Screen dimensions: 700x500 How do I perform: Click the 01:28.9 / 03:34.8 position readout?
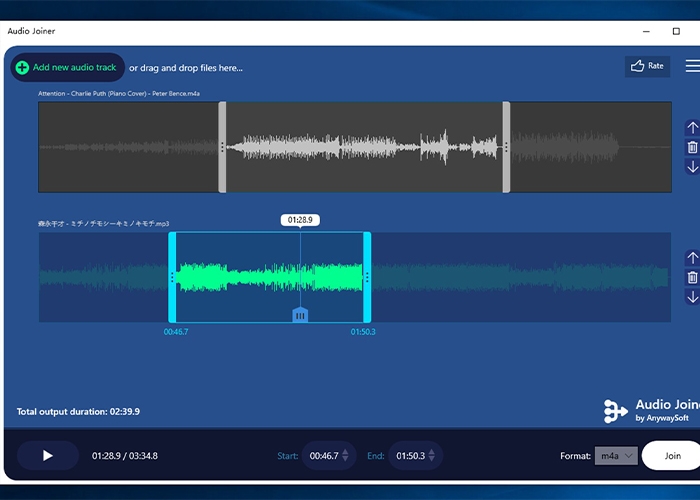pyautogui.click(x=125, y=456)
